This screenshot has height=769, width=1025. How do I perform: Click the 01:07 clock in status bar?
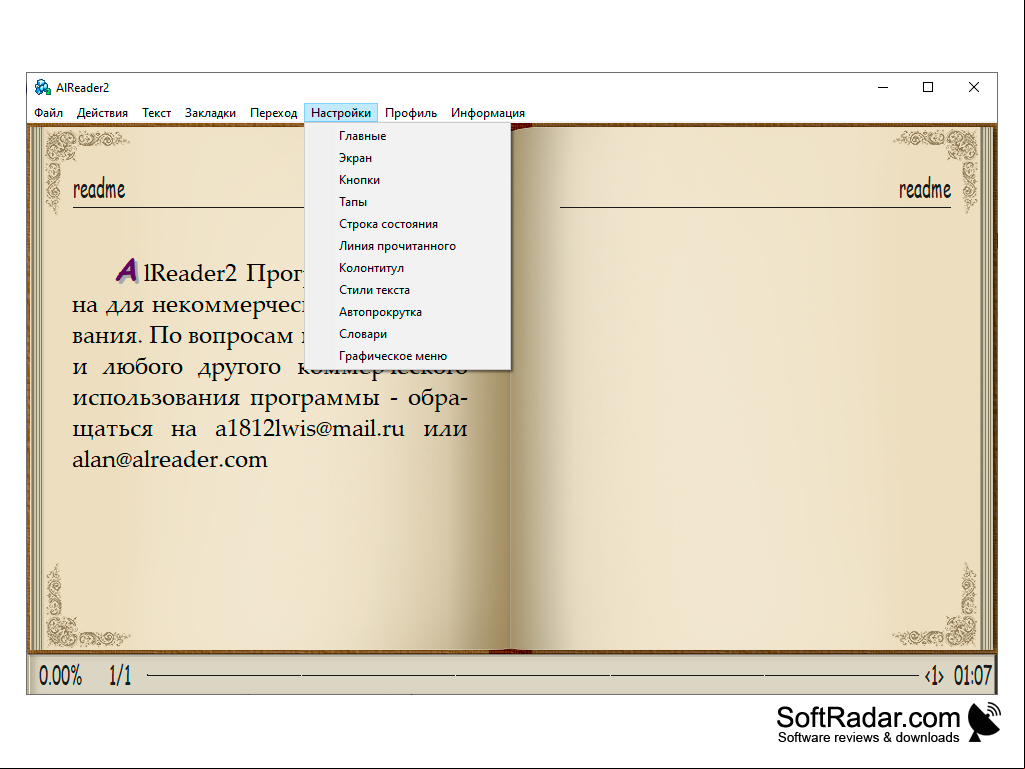pyautogui.click(x=973, y=675)
